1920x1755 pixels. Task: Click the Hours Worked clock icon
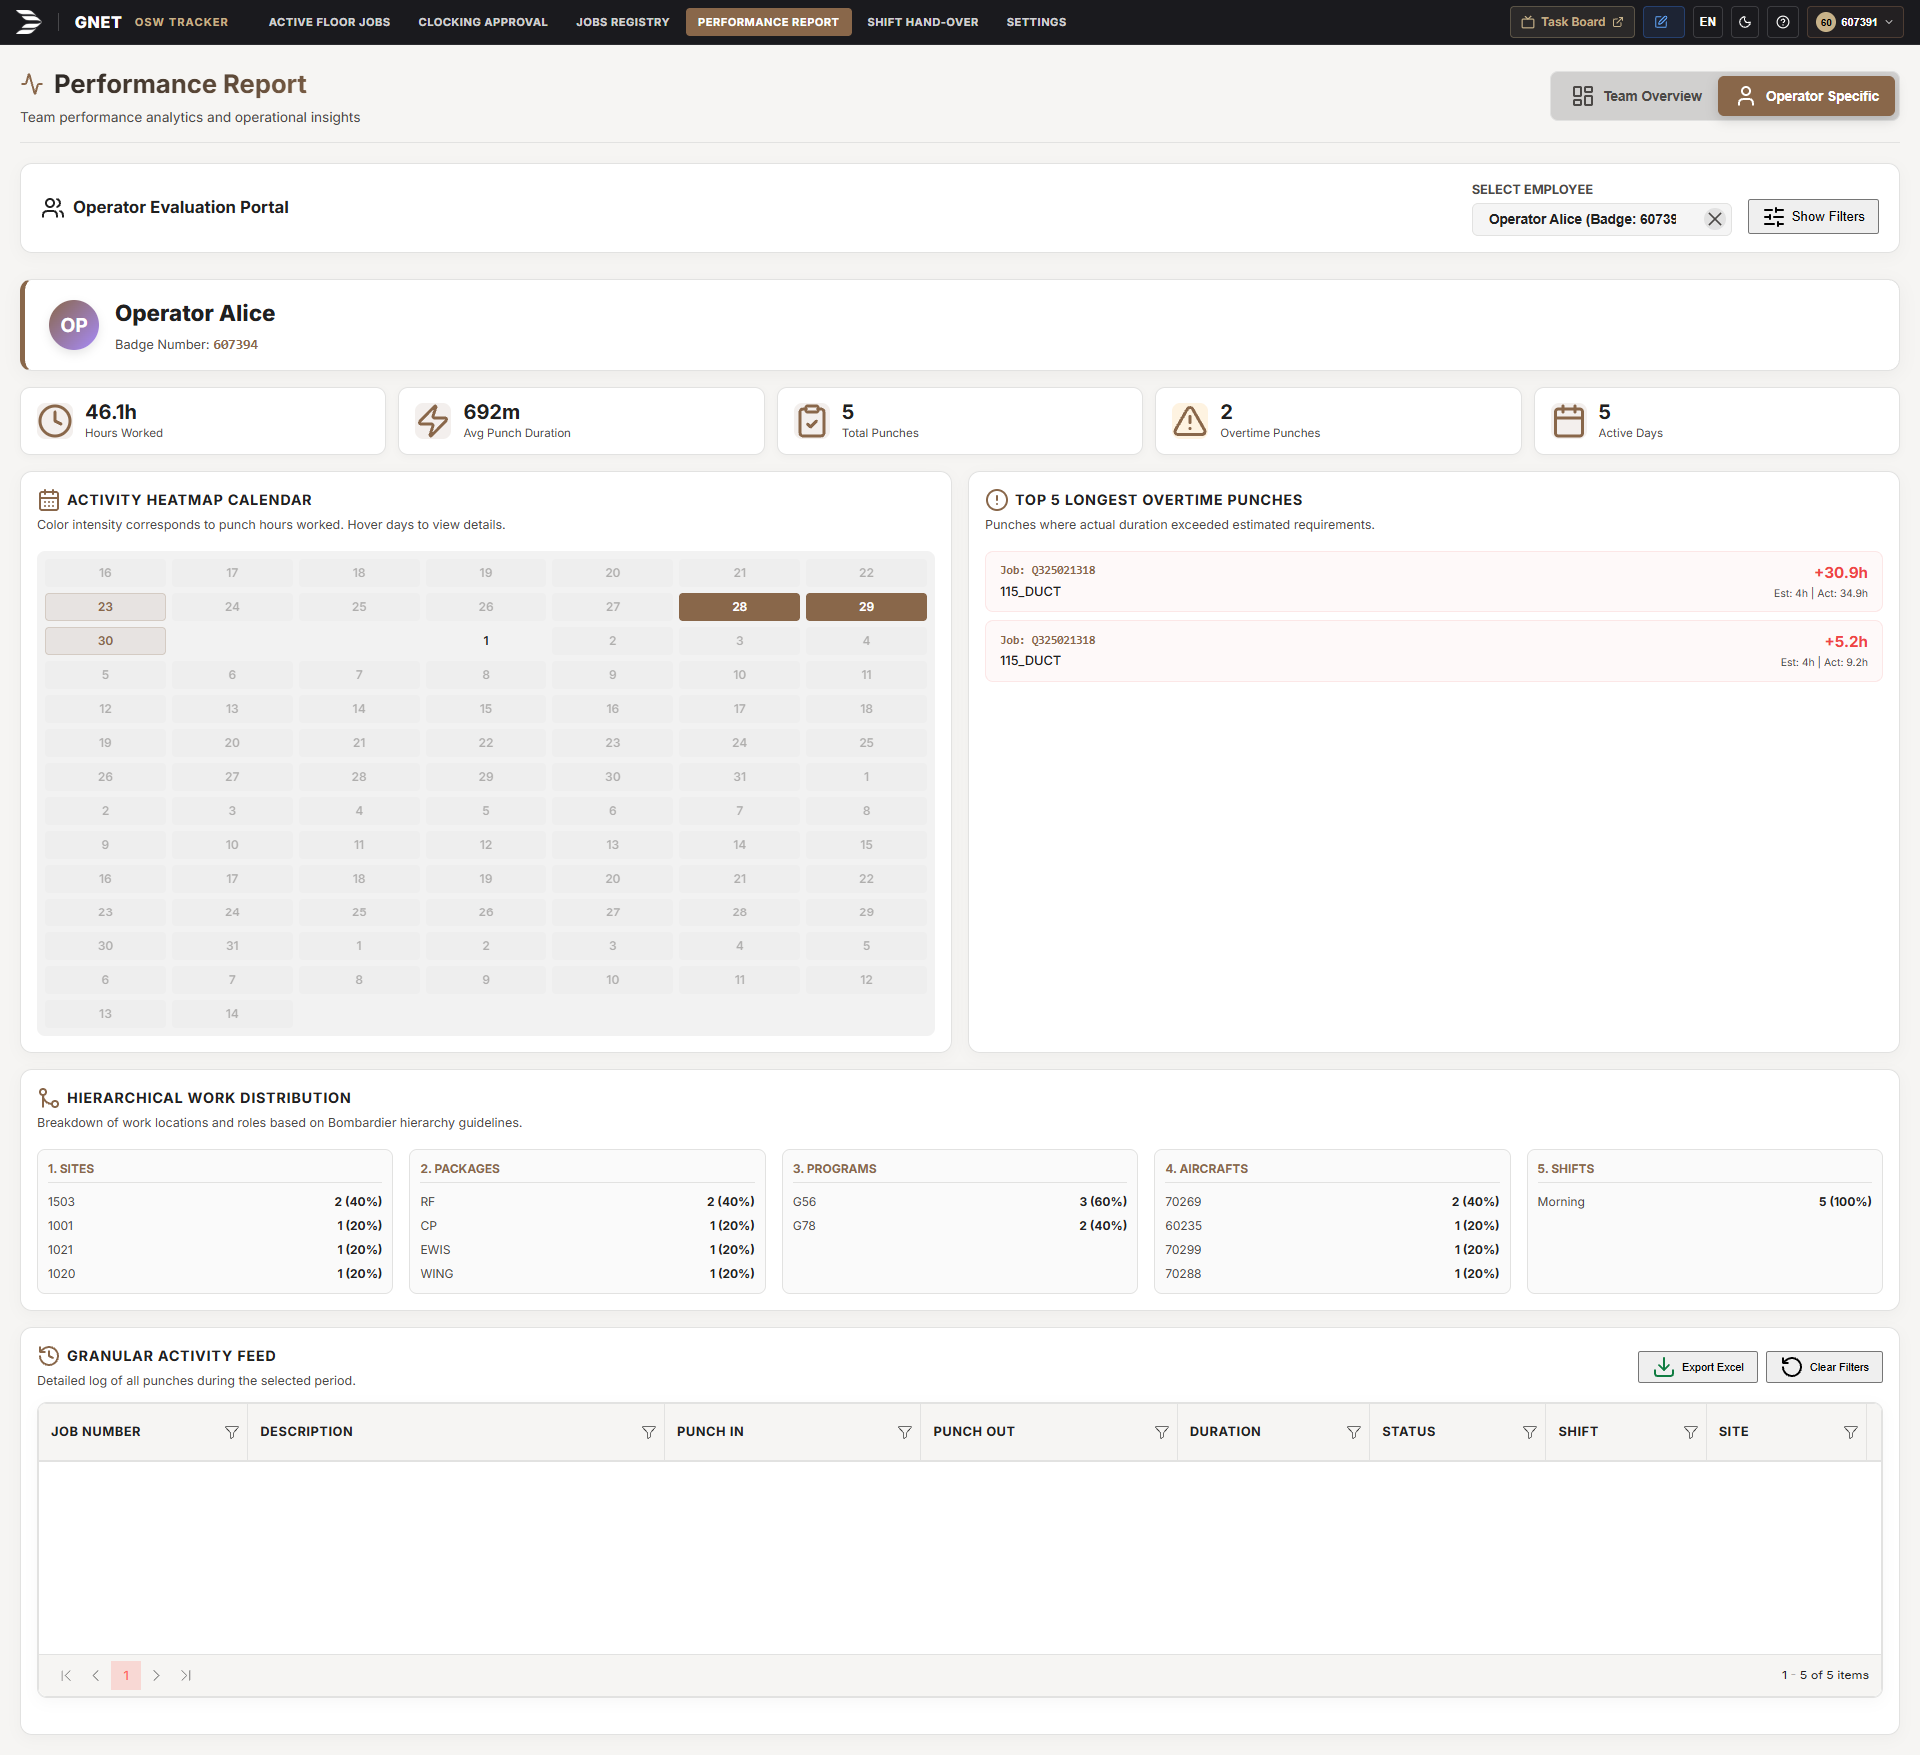click(x=55, y=421)
